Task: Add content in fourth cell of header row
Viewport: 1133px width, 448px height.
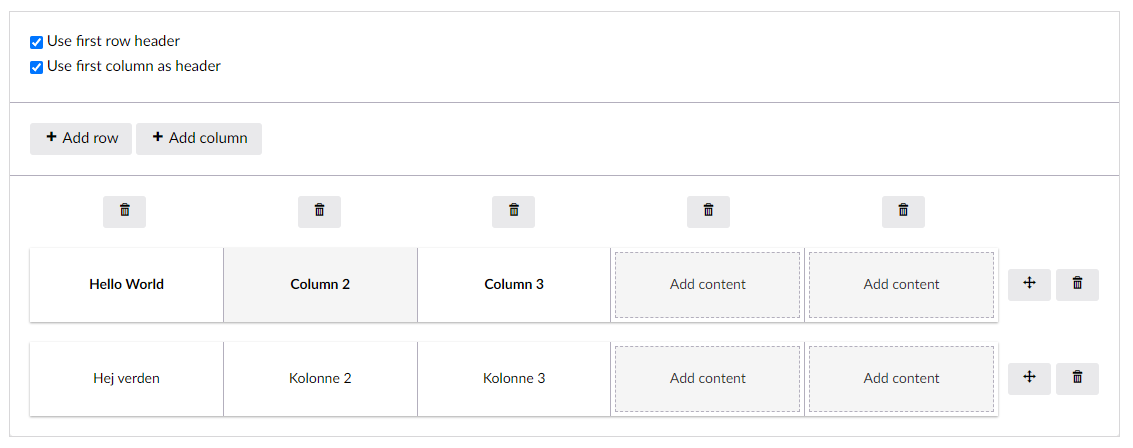Action: tap(707, 285)
